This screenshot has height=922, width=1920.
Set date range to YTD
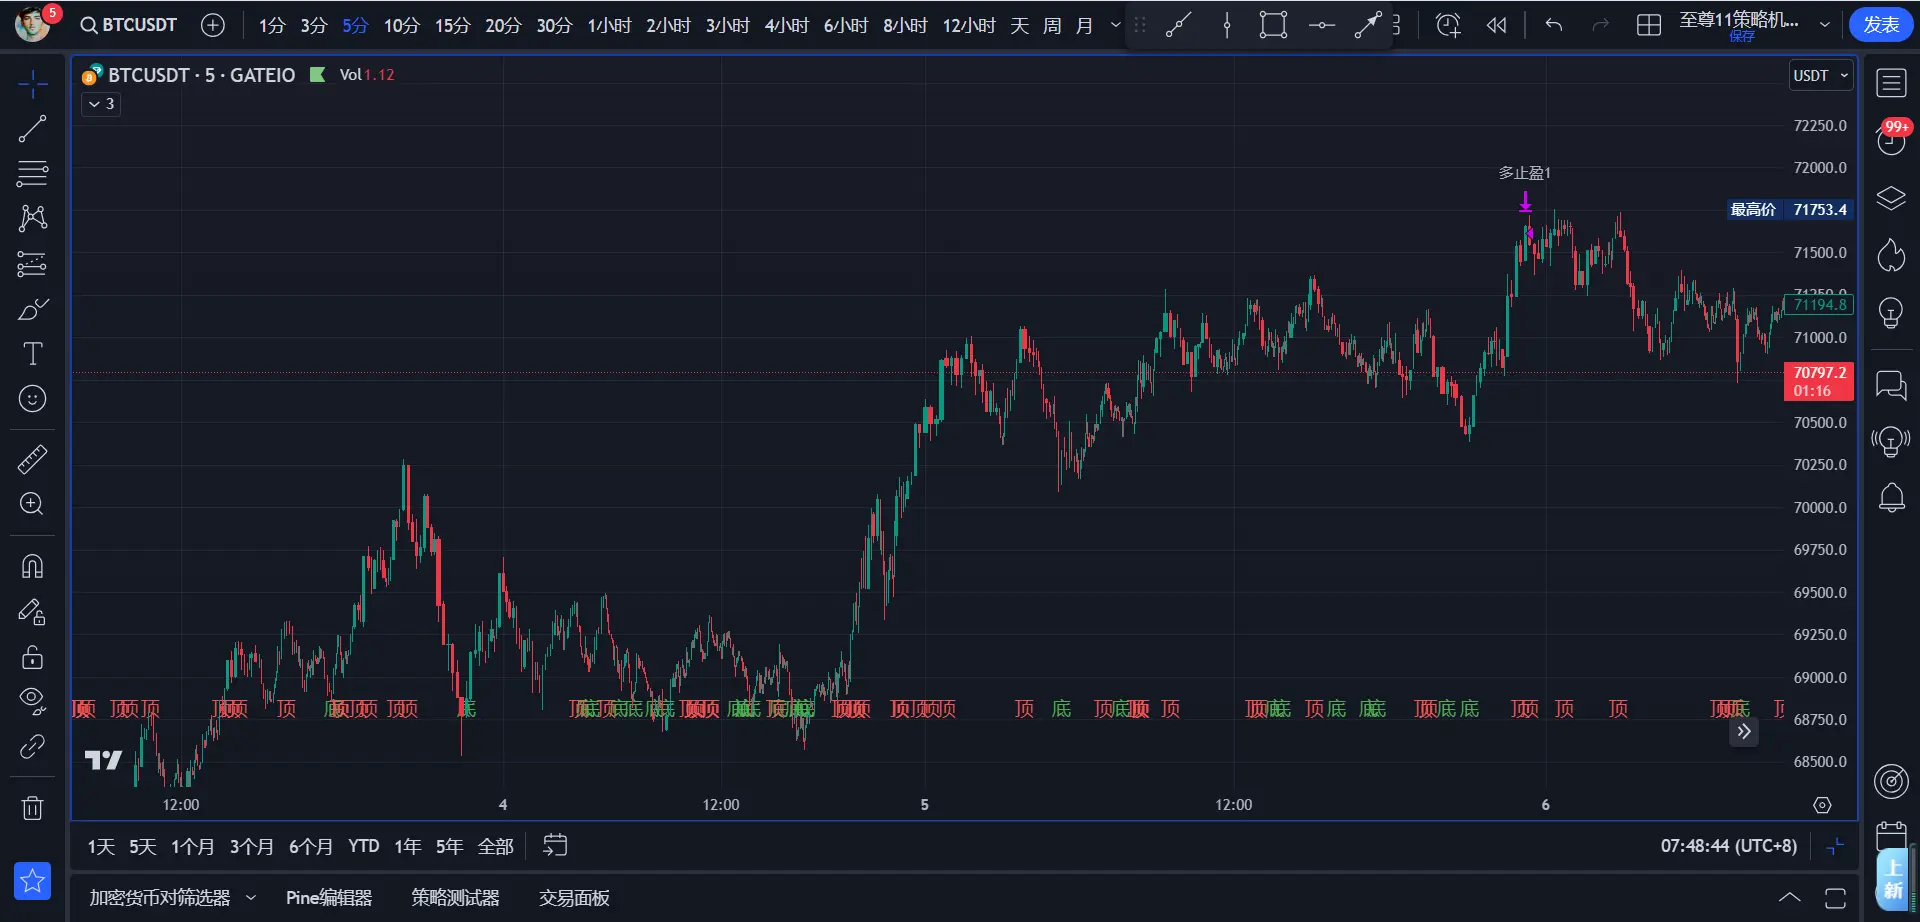click(364, 847)
